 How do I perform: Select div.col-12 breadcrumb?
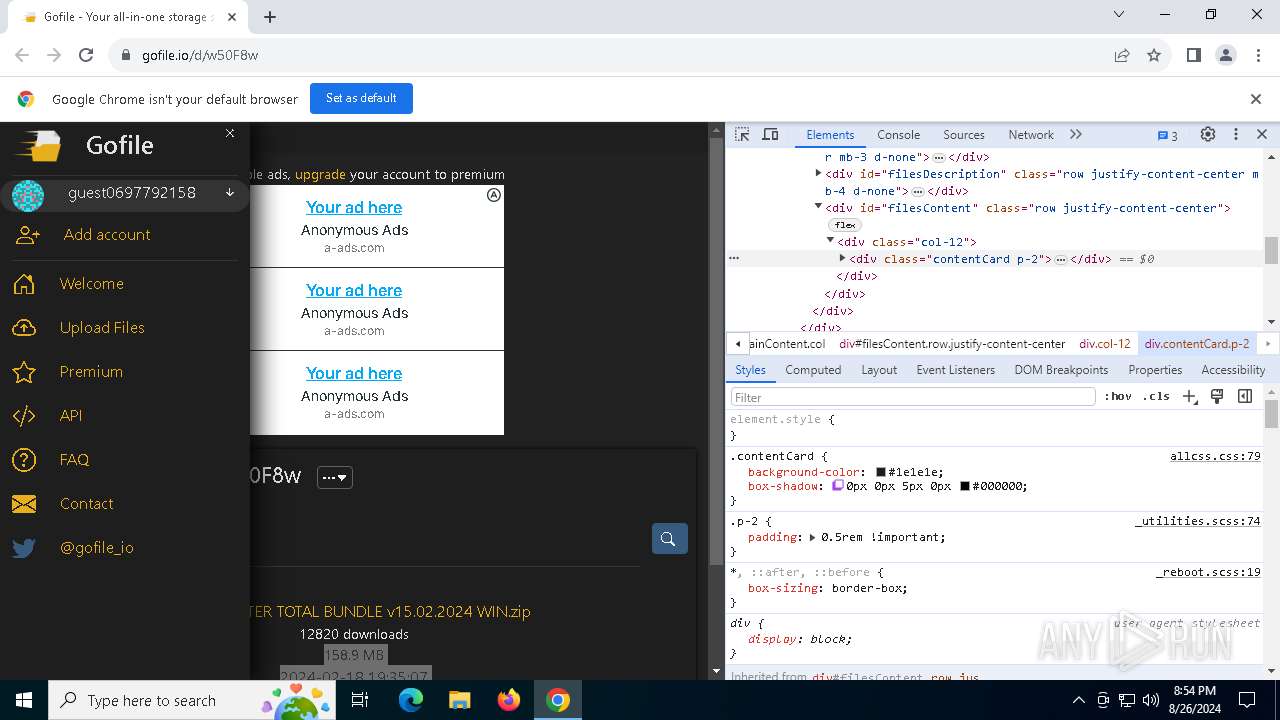point(1105,343)
